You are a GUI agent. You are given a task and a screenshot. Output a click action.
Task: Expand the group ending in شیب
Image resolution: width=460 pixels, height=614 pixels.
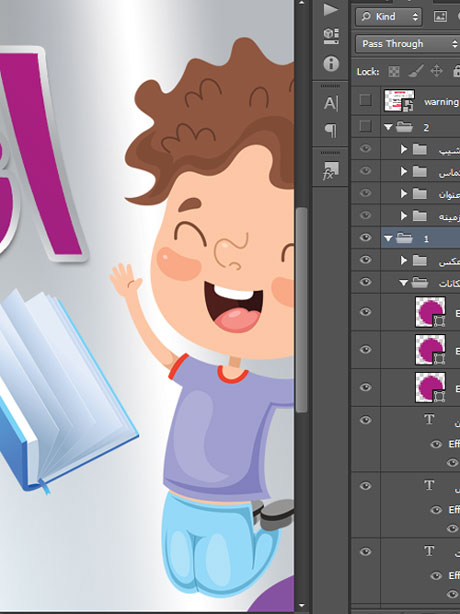pos(404,149)
